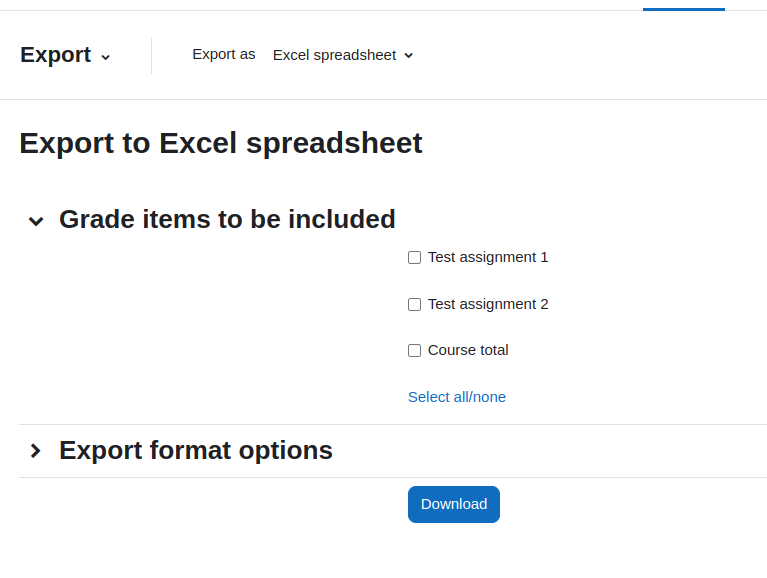The width and height of the screenshot is (767, 578).
Task: Click the Export format options heading
Action: [x=196, y=450]
